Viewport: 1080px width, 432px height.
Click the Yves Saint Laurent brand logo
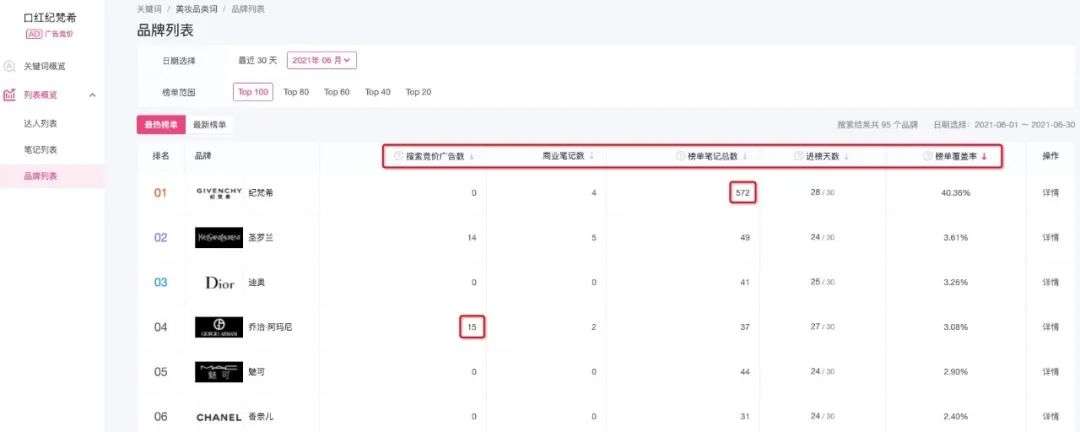tap(219, 238)
